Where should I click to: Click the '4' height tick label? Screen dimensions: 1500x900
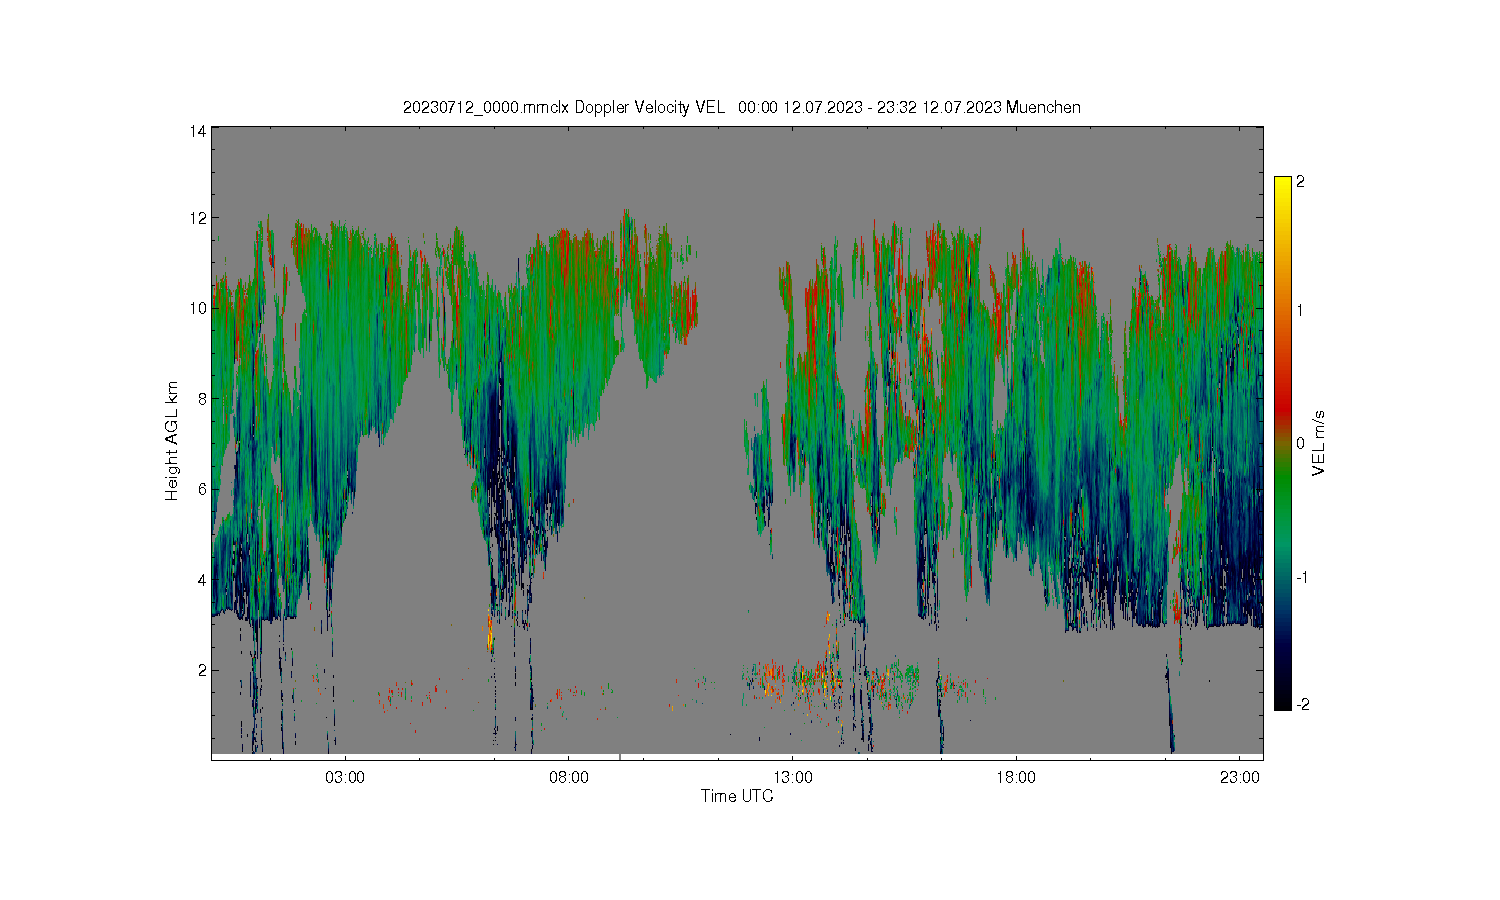202,580
